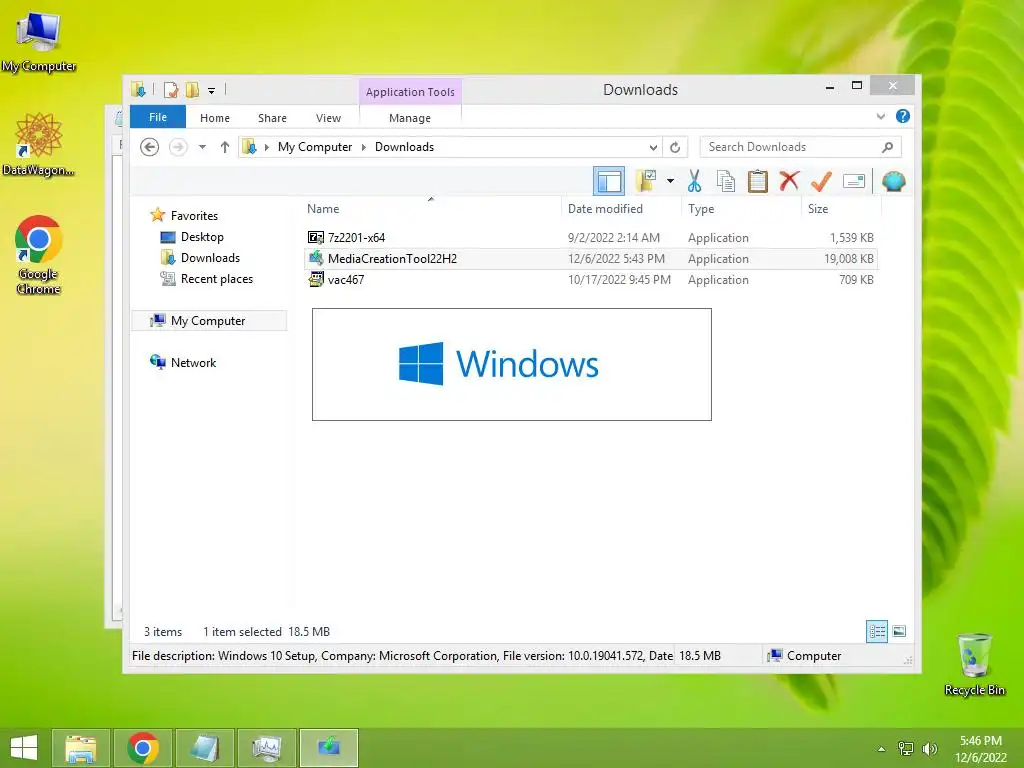Open Google Chrome from the taskbar
This screenshot has height=768, width=1024.
[x=142, y=748]
